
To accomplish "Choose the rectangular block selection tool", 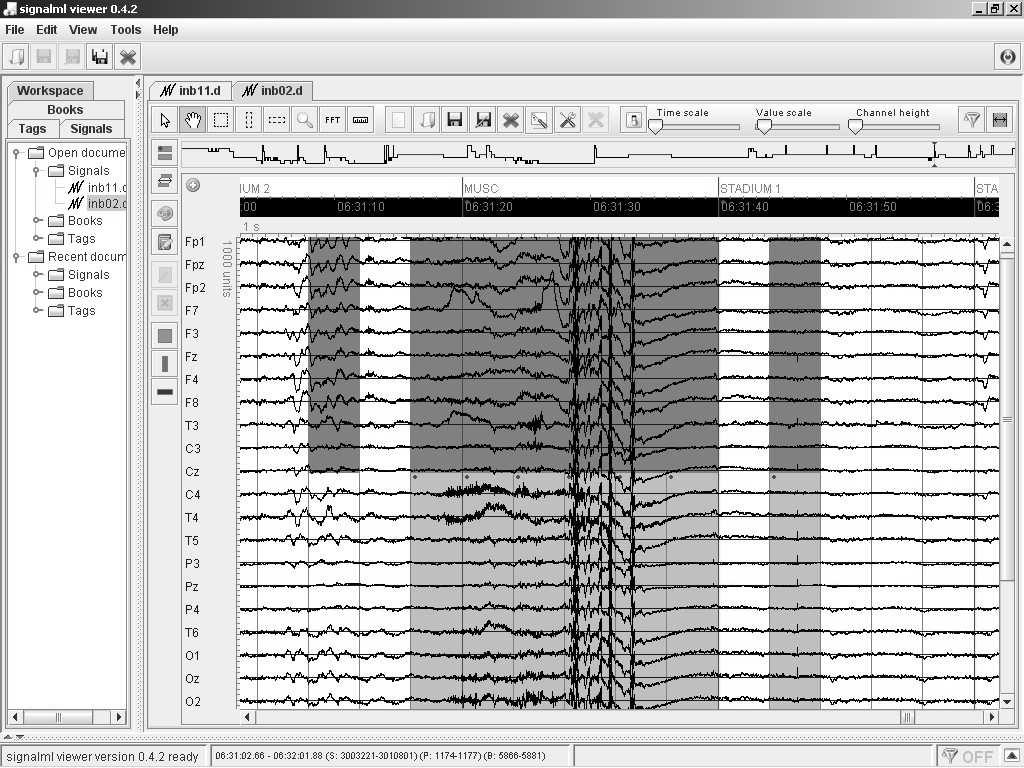I will tap(221, 120).
